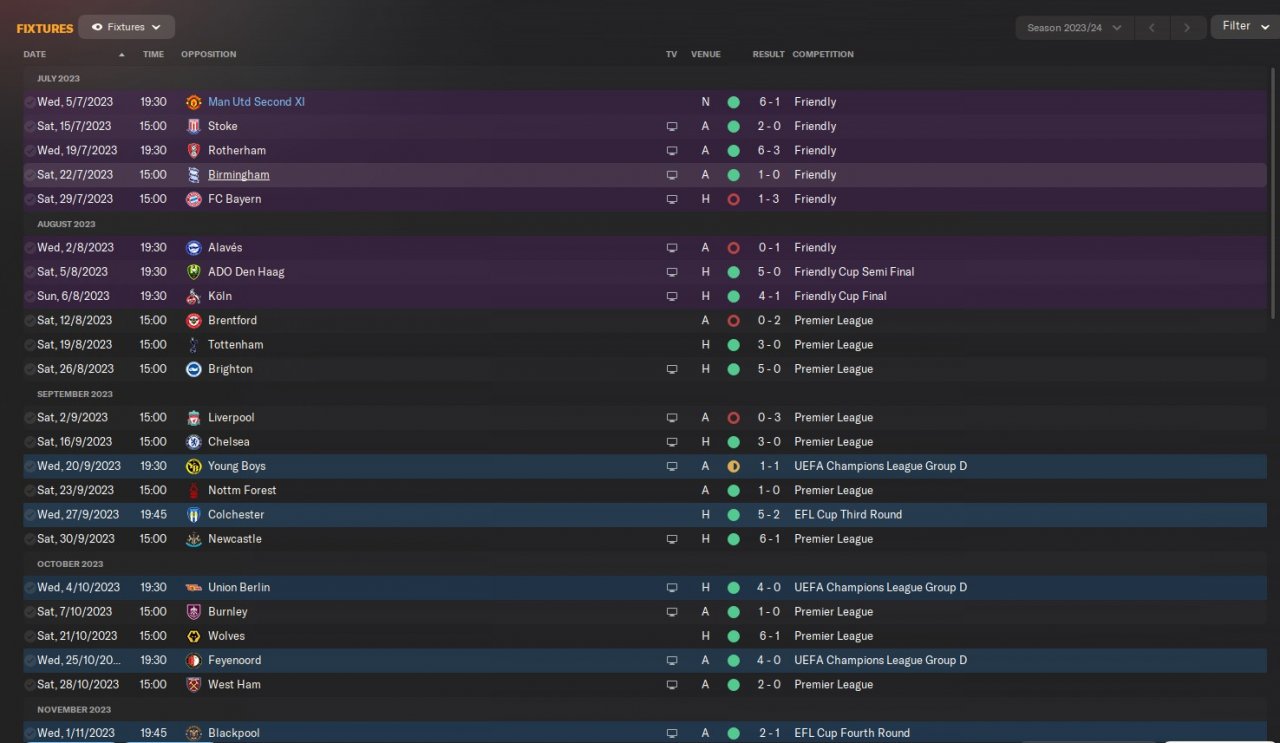The width and height of the screenshot is (1280, 743).
Task: Click the red loss indicator for Liverpool match
Action: (733, 418)
